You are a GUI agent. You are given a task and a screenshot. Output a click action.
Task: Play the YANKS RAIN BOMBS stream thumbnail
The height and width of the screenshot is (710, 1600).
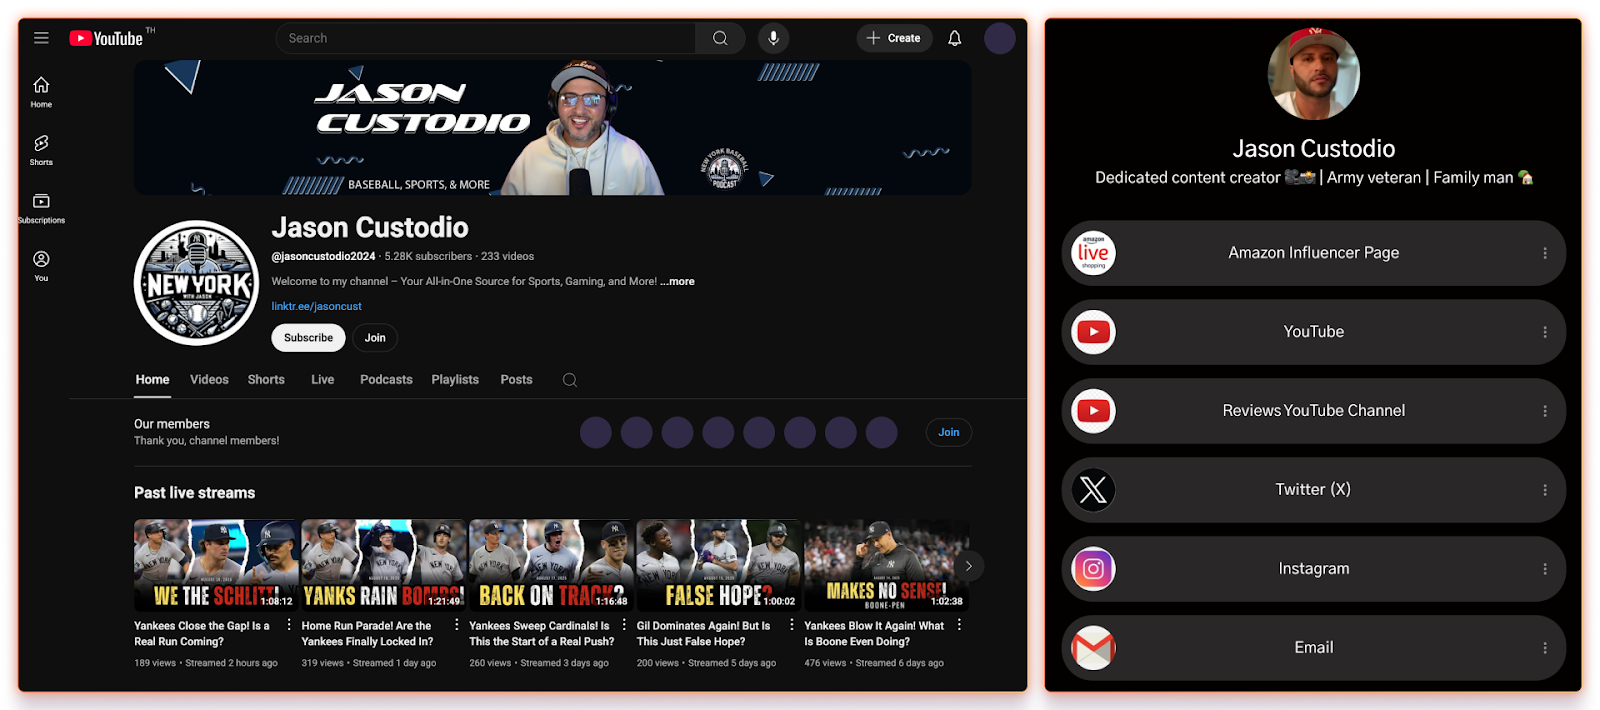(x=384, y=565)
